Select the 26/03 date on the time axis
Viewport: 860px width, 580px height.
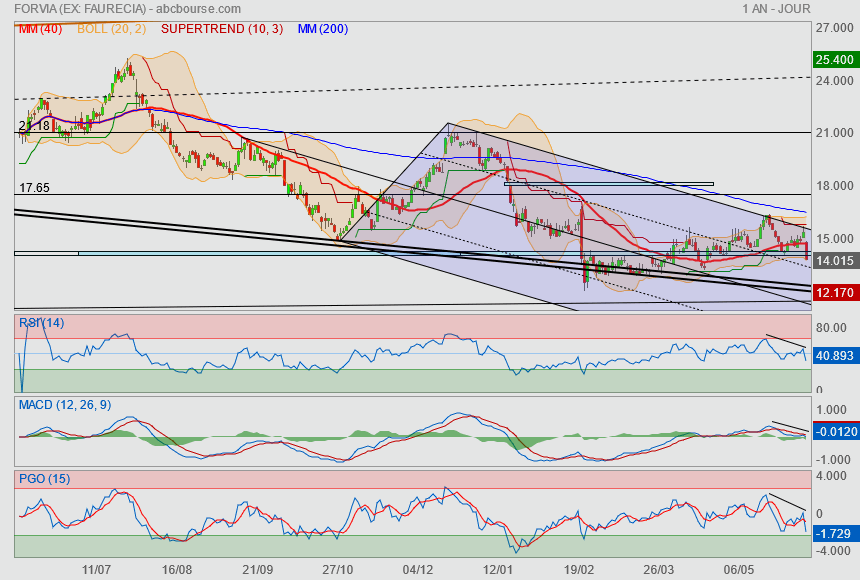(659, 570)
